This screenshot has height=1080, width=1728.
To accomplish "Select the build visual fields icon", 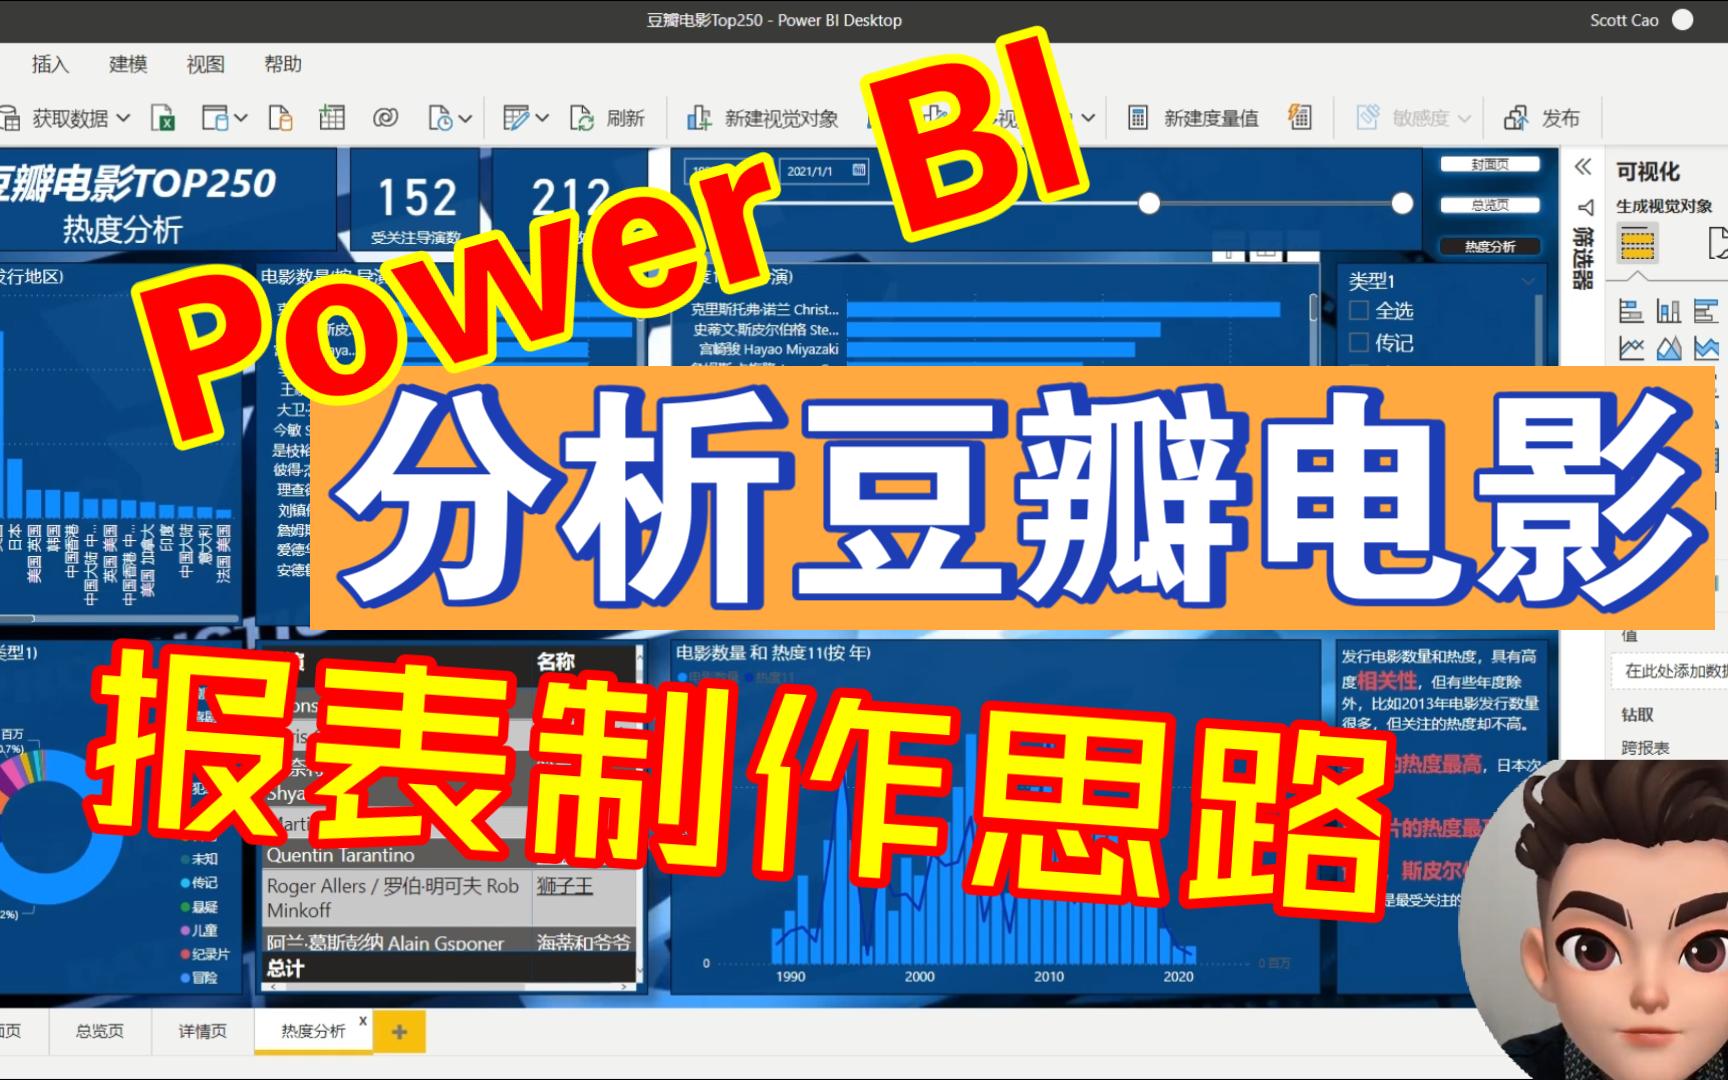I will coord(1637,243).
